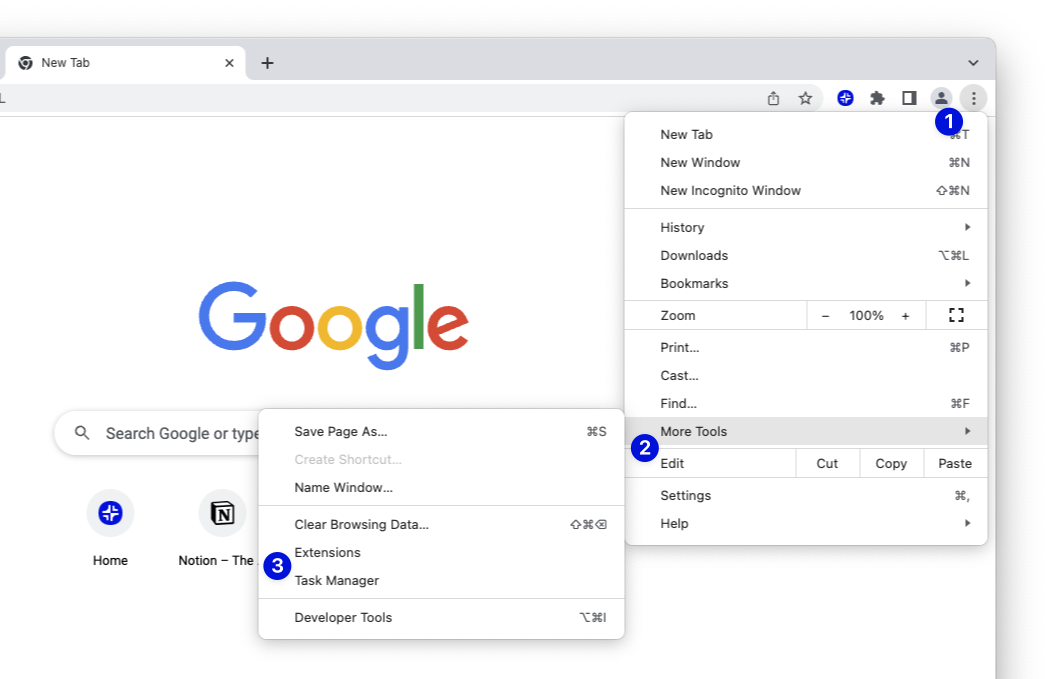This screenshot has height=679, width=1051.
Task: Close the New Tab tab
Action: click(x=229, y=63)
